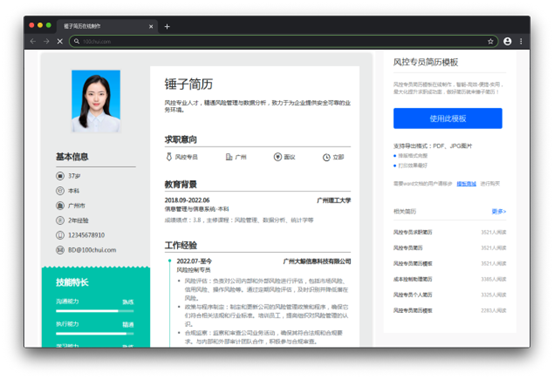Image resolution: width=554 pixels, height=379 pixels.
Task: Click company name 广州大鲸信息科技有限公司
Action: click(317, 261)
